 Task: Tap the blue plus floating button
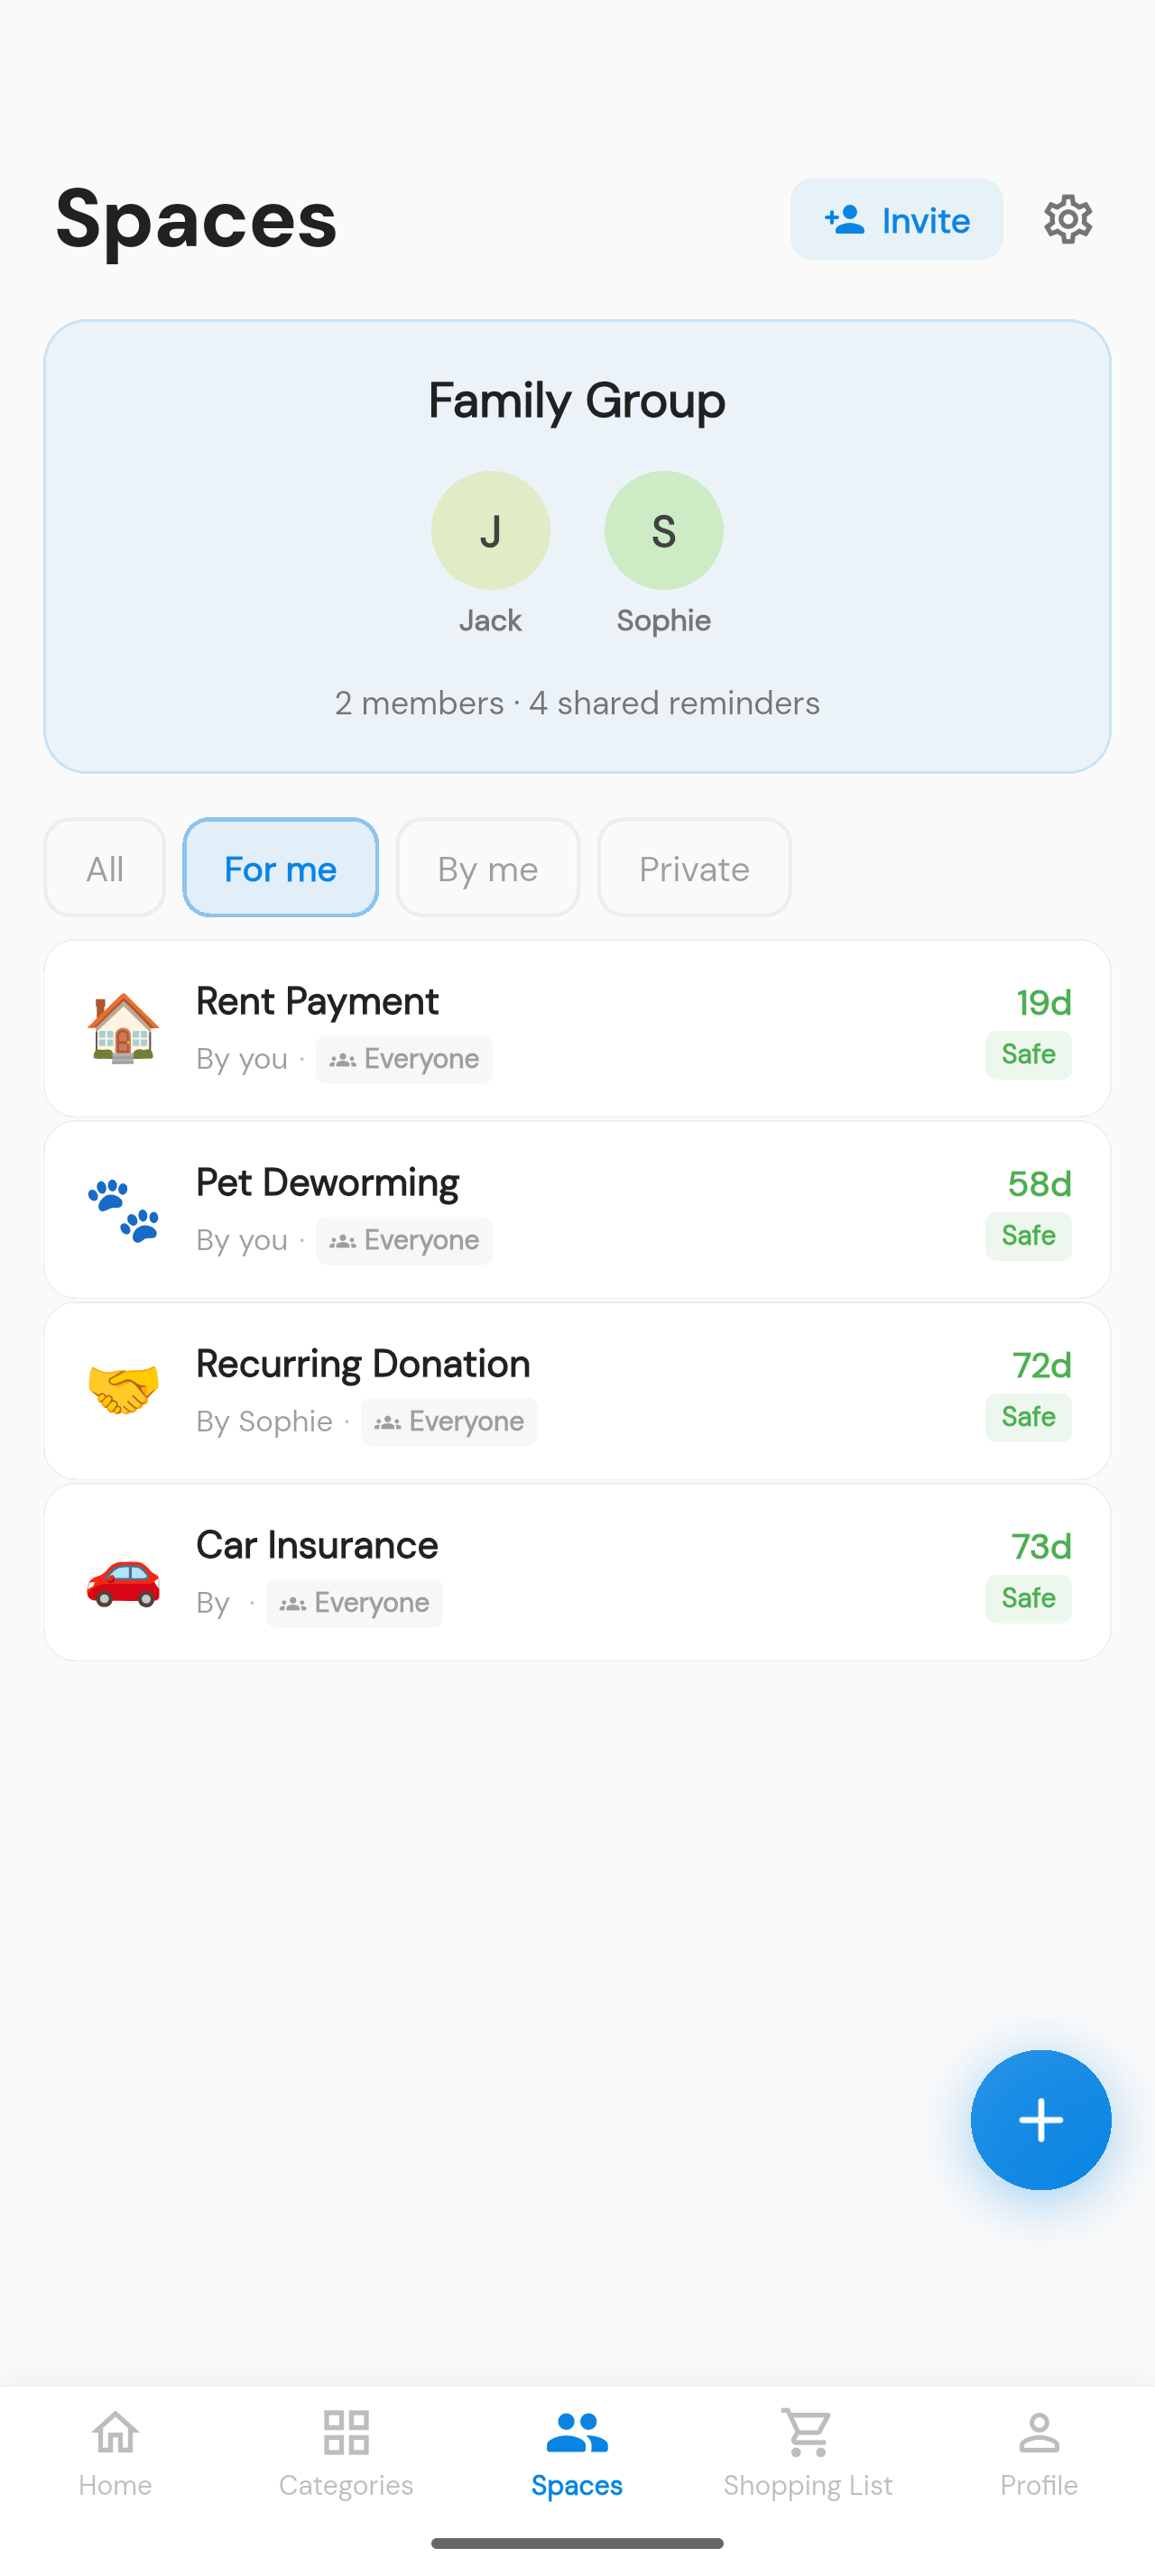coord(1040,2119)
